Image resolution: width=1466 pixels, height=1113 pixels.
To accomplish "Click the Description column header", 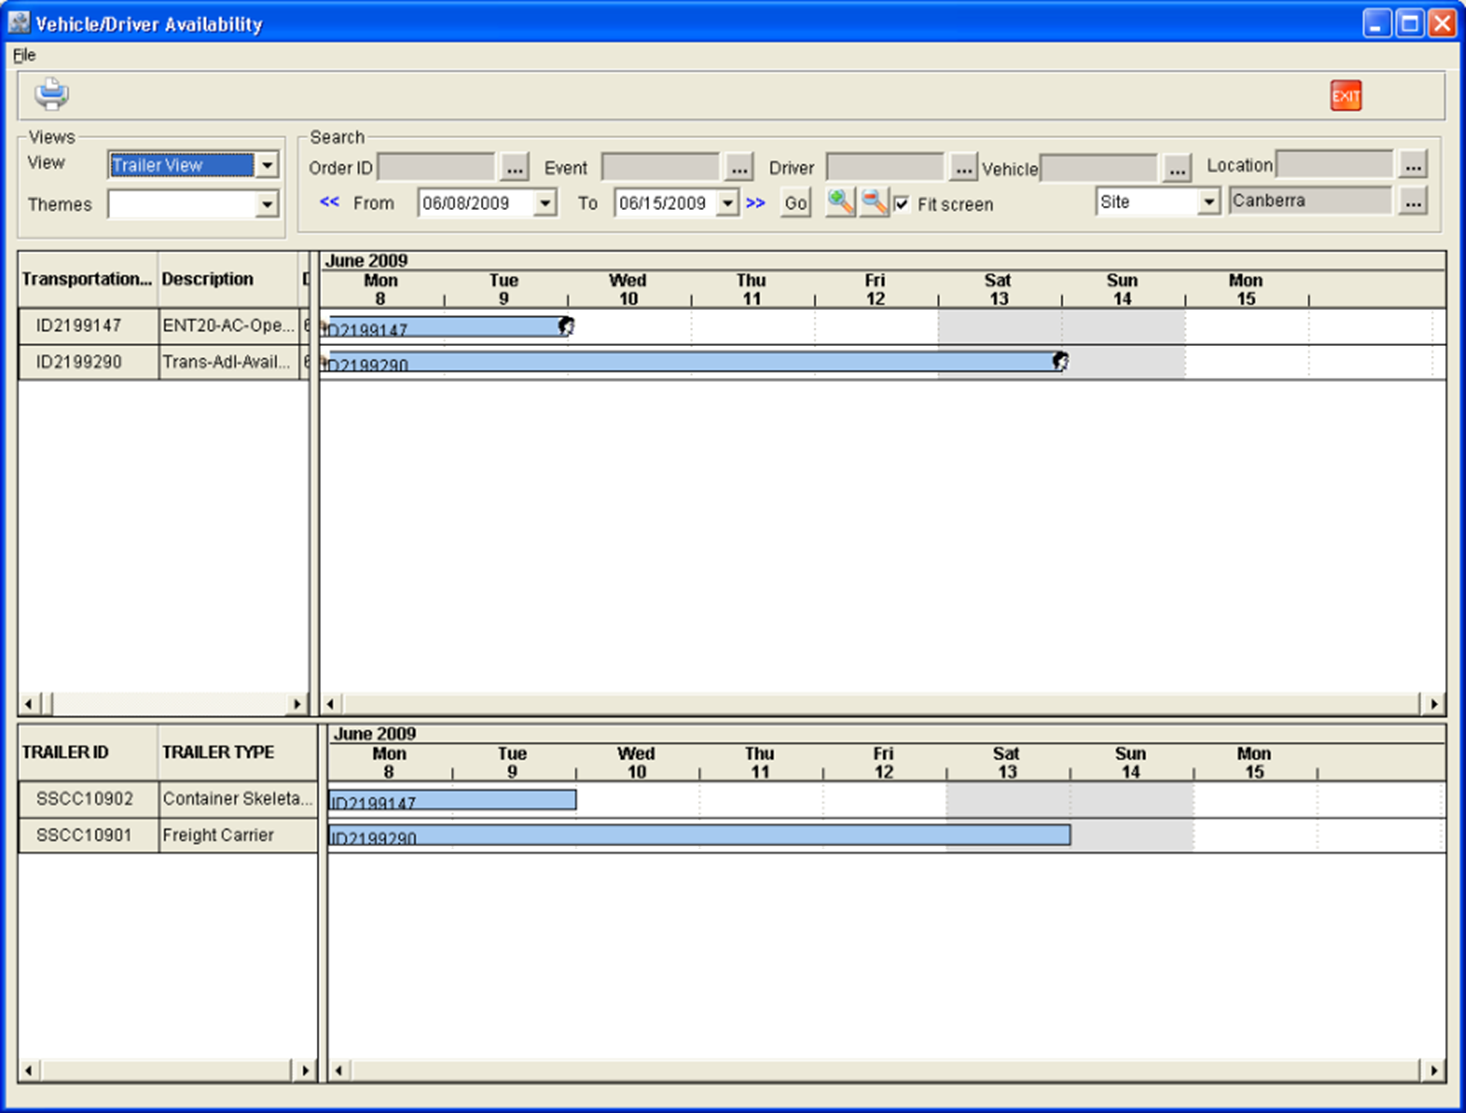I will [x=229, y=279].
